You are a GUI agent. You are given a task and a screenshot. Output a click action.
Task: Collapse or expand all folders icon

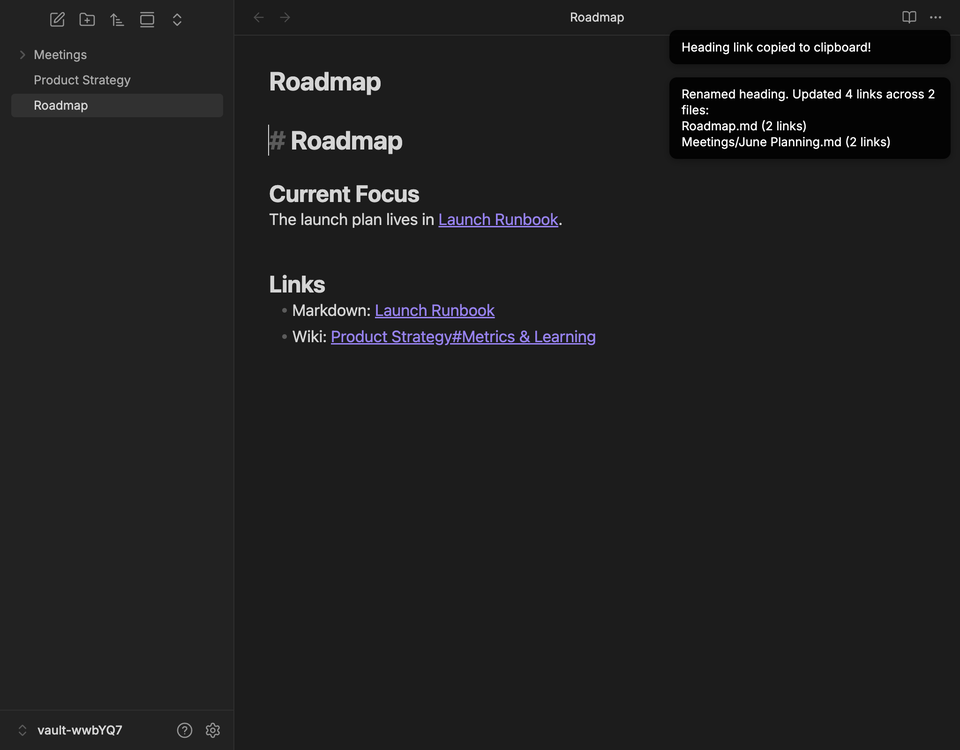tap(177, 20)
